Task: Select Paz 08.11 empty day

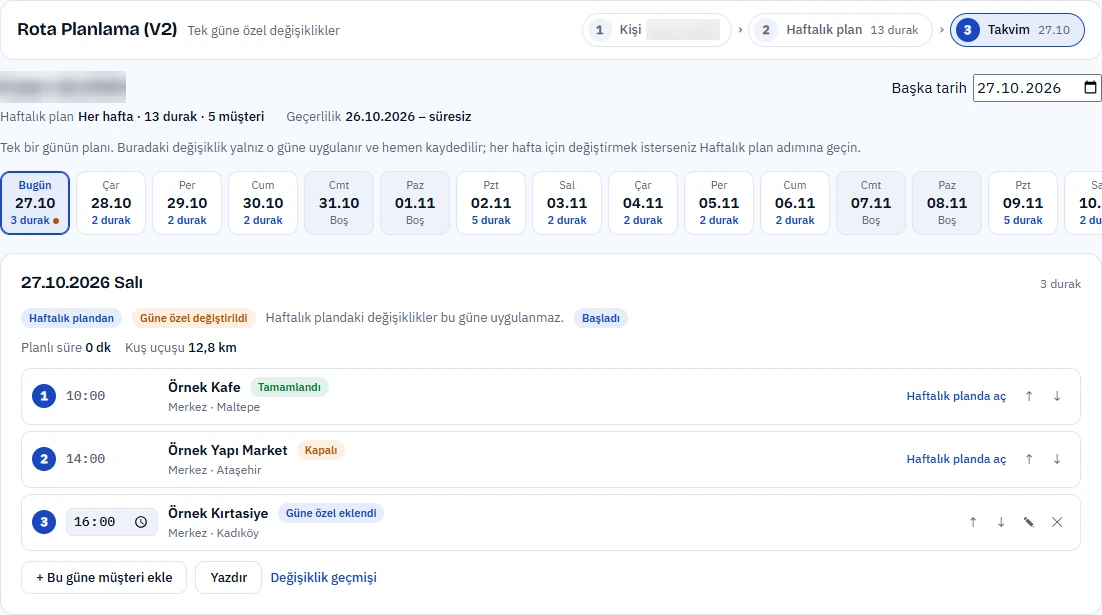Action: pyautogui.click(x=946, y=202)
